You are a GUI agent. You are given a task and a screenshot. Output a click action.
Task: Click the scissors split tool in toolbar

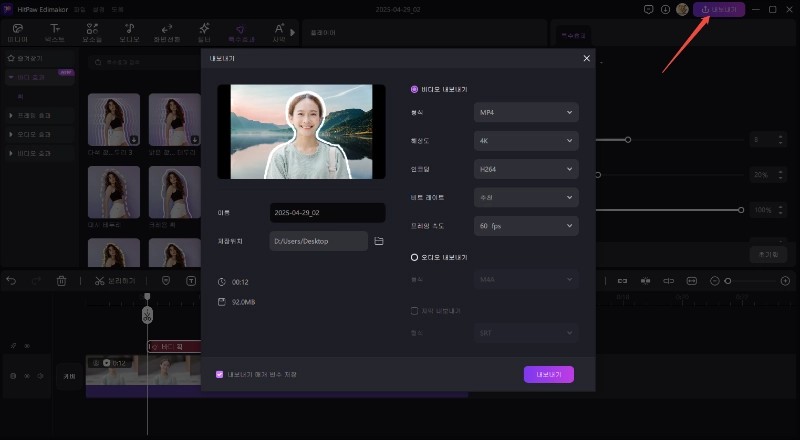tap(99, 281)
